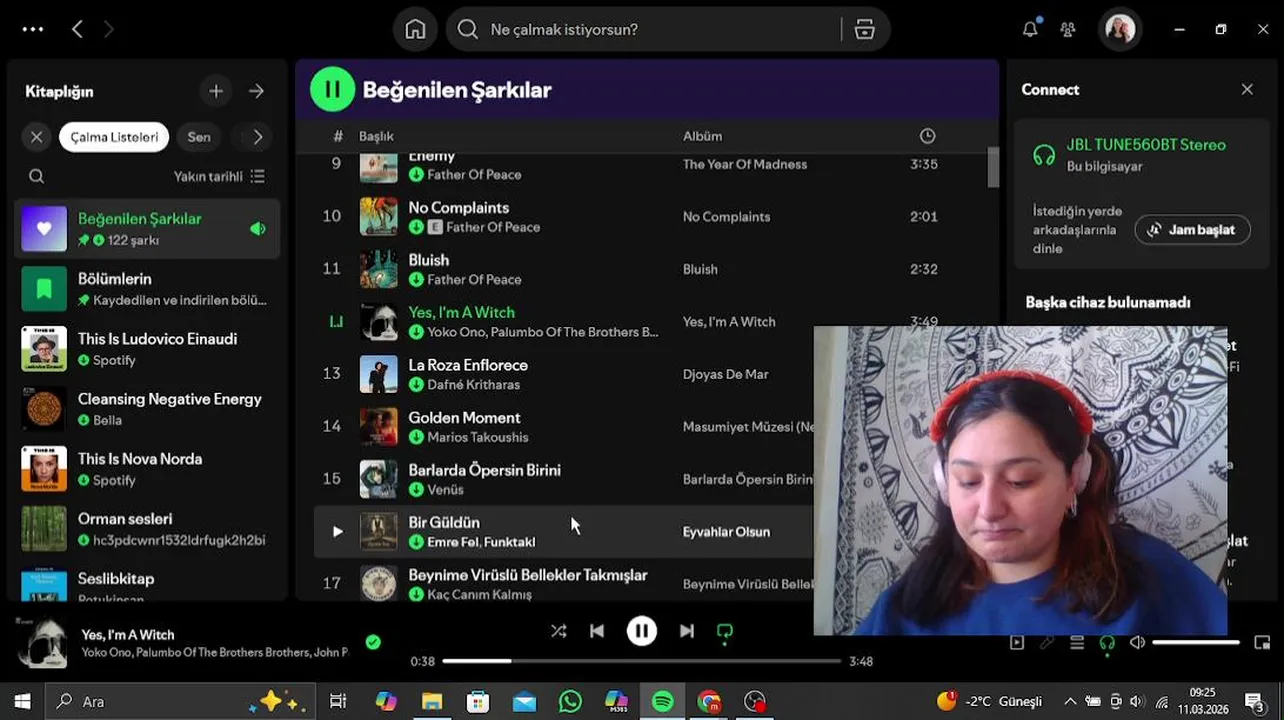Screen dimensions: 1284x720
Task: Open La Roza Enflorece song
Action: (468, 365)
